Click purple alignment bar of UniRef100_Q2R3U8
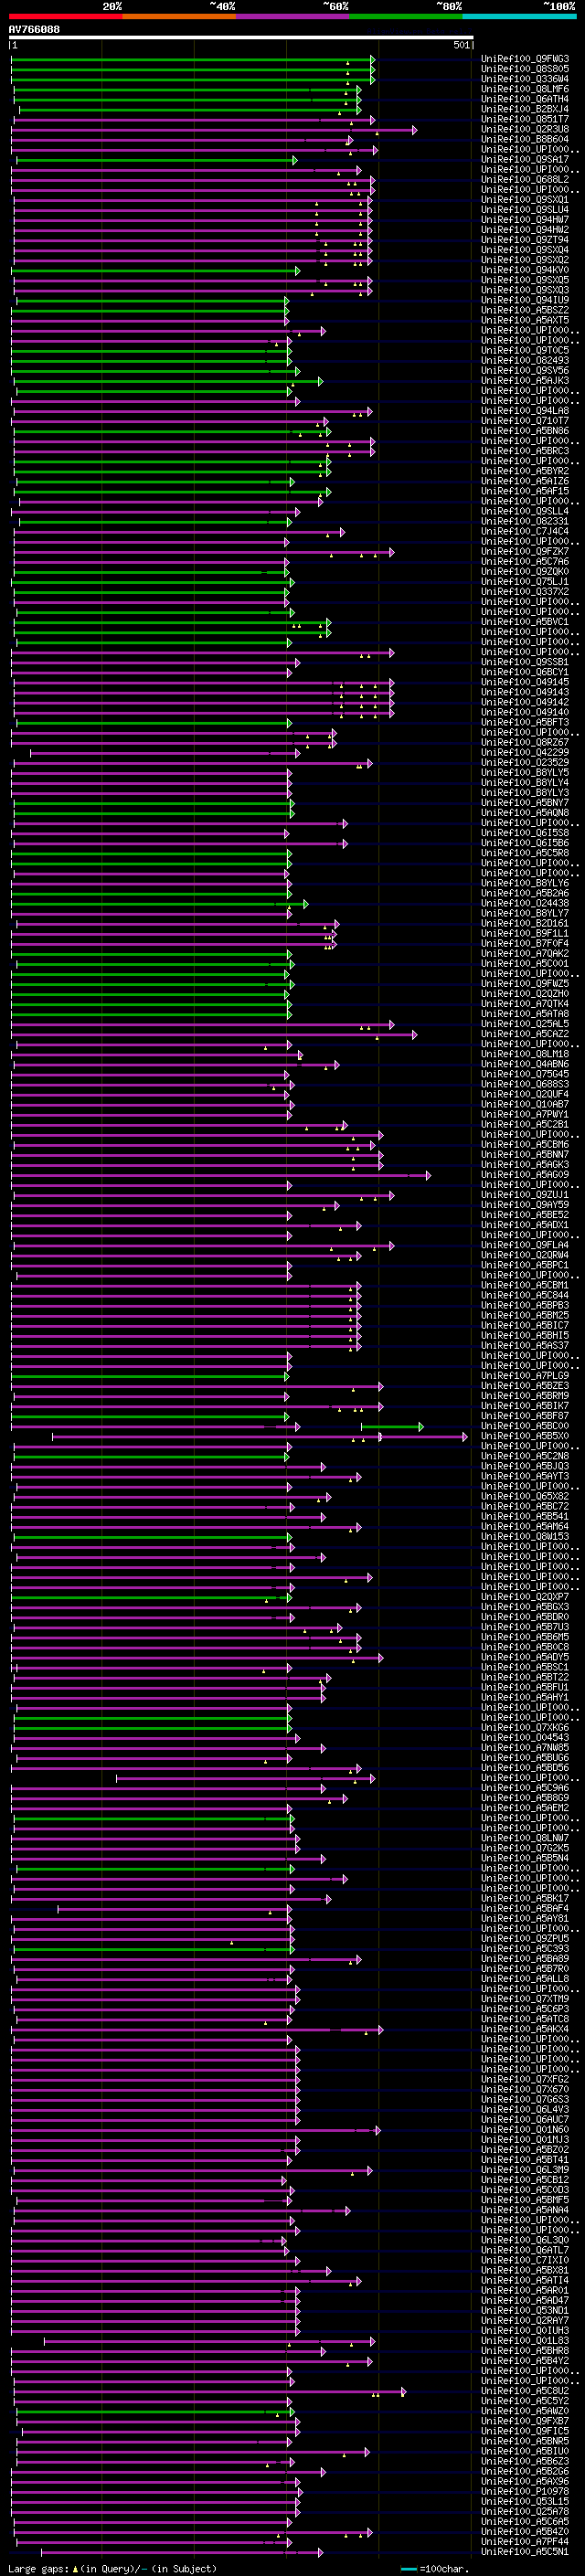Viewport: 585px width, 2576px height. coord(214,129)
